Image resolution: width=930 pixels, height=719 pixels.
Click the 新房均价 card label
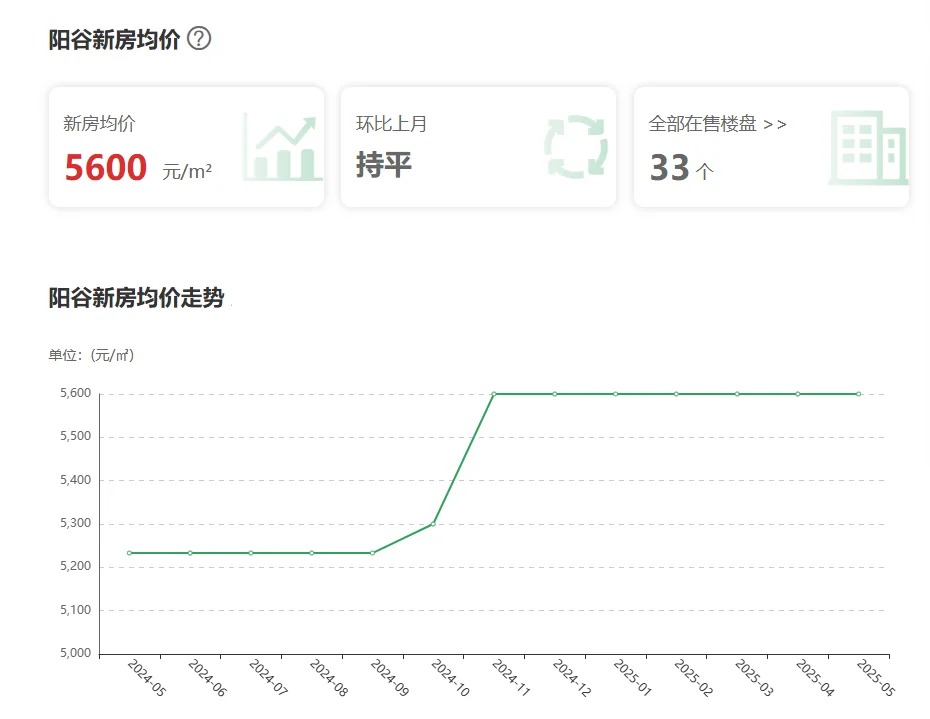(99, 124)
